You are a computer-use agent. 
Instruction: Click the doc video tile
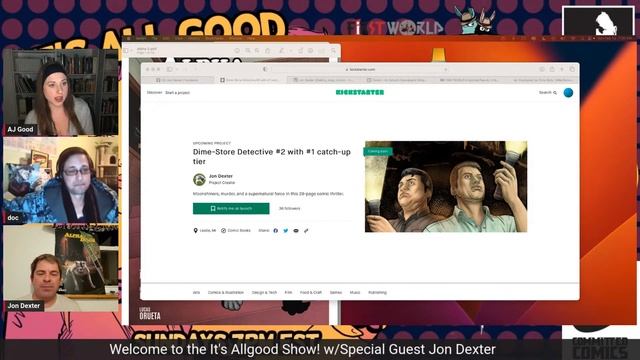[x=61, y=180]
